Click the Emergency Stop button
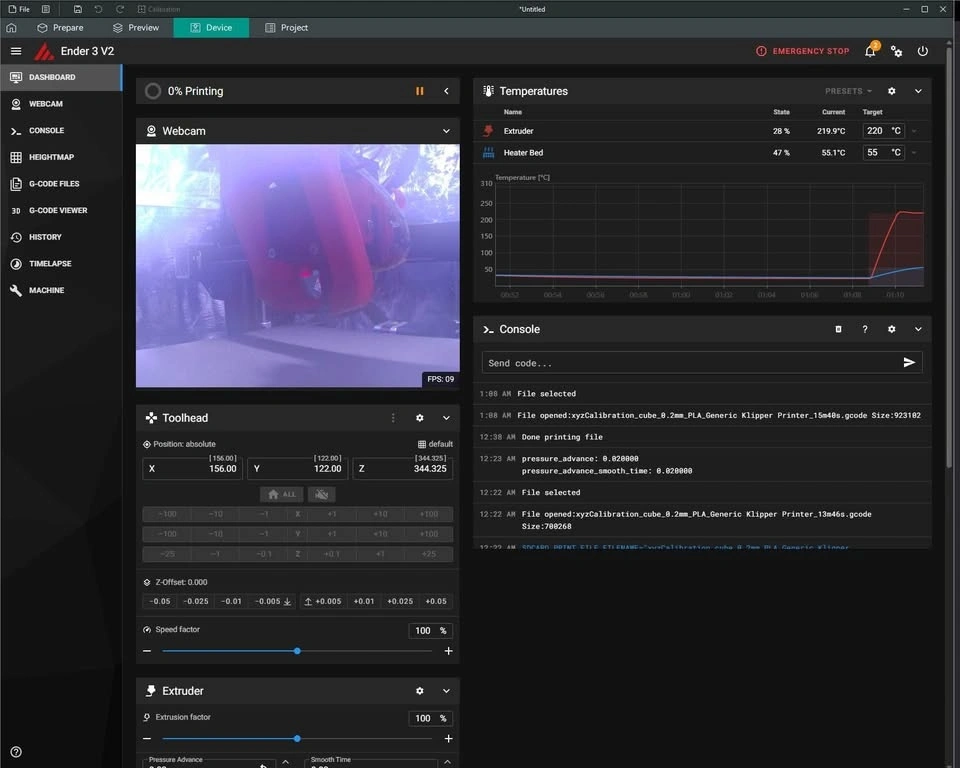The image size is (960, 768). (803, 51)
